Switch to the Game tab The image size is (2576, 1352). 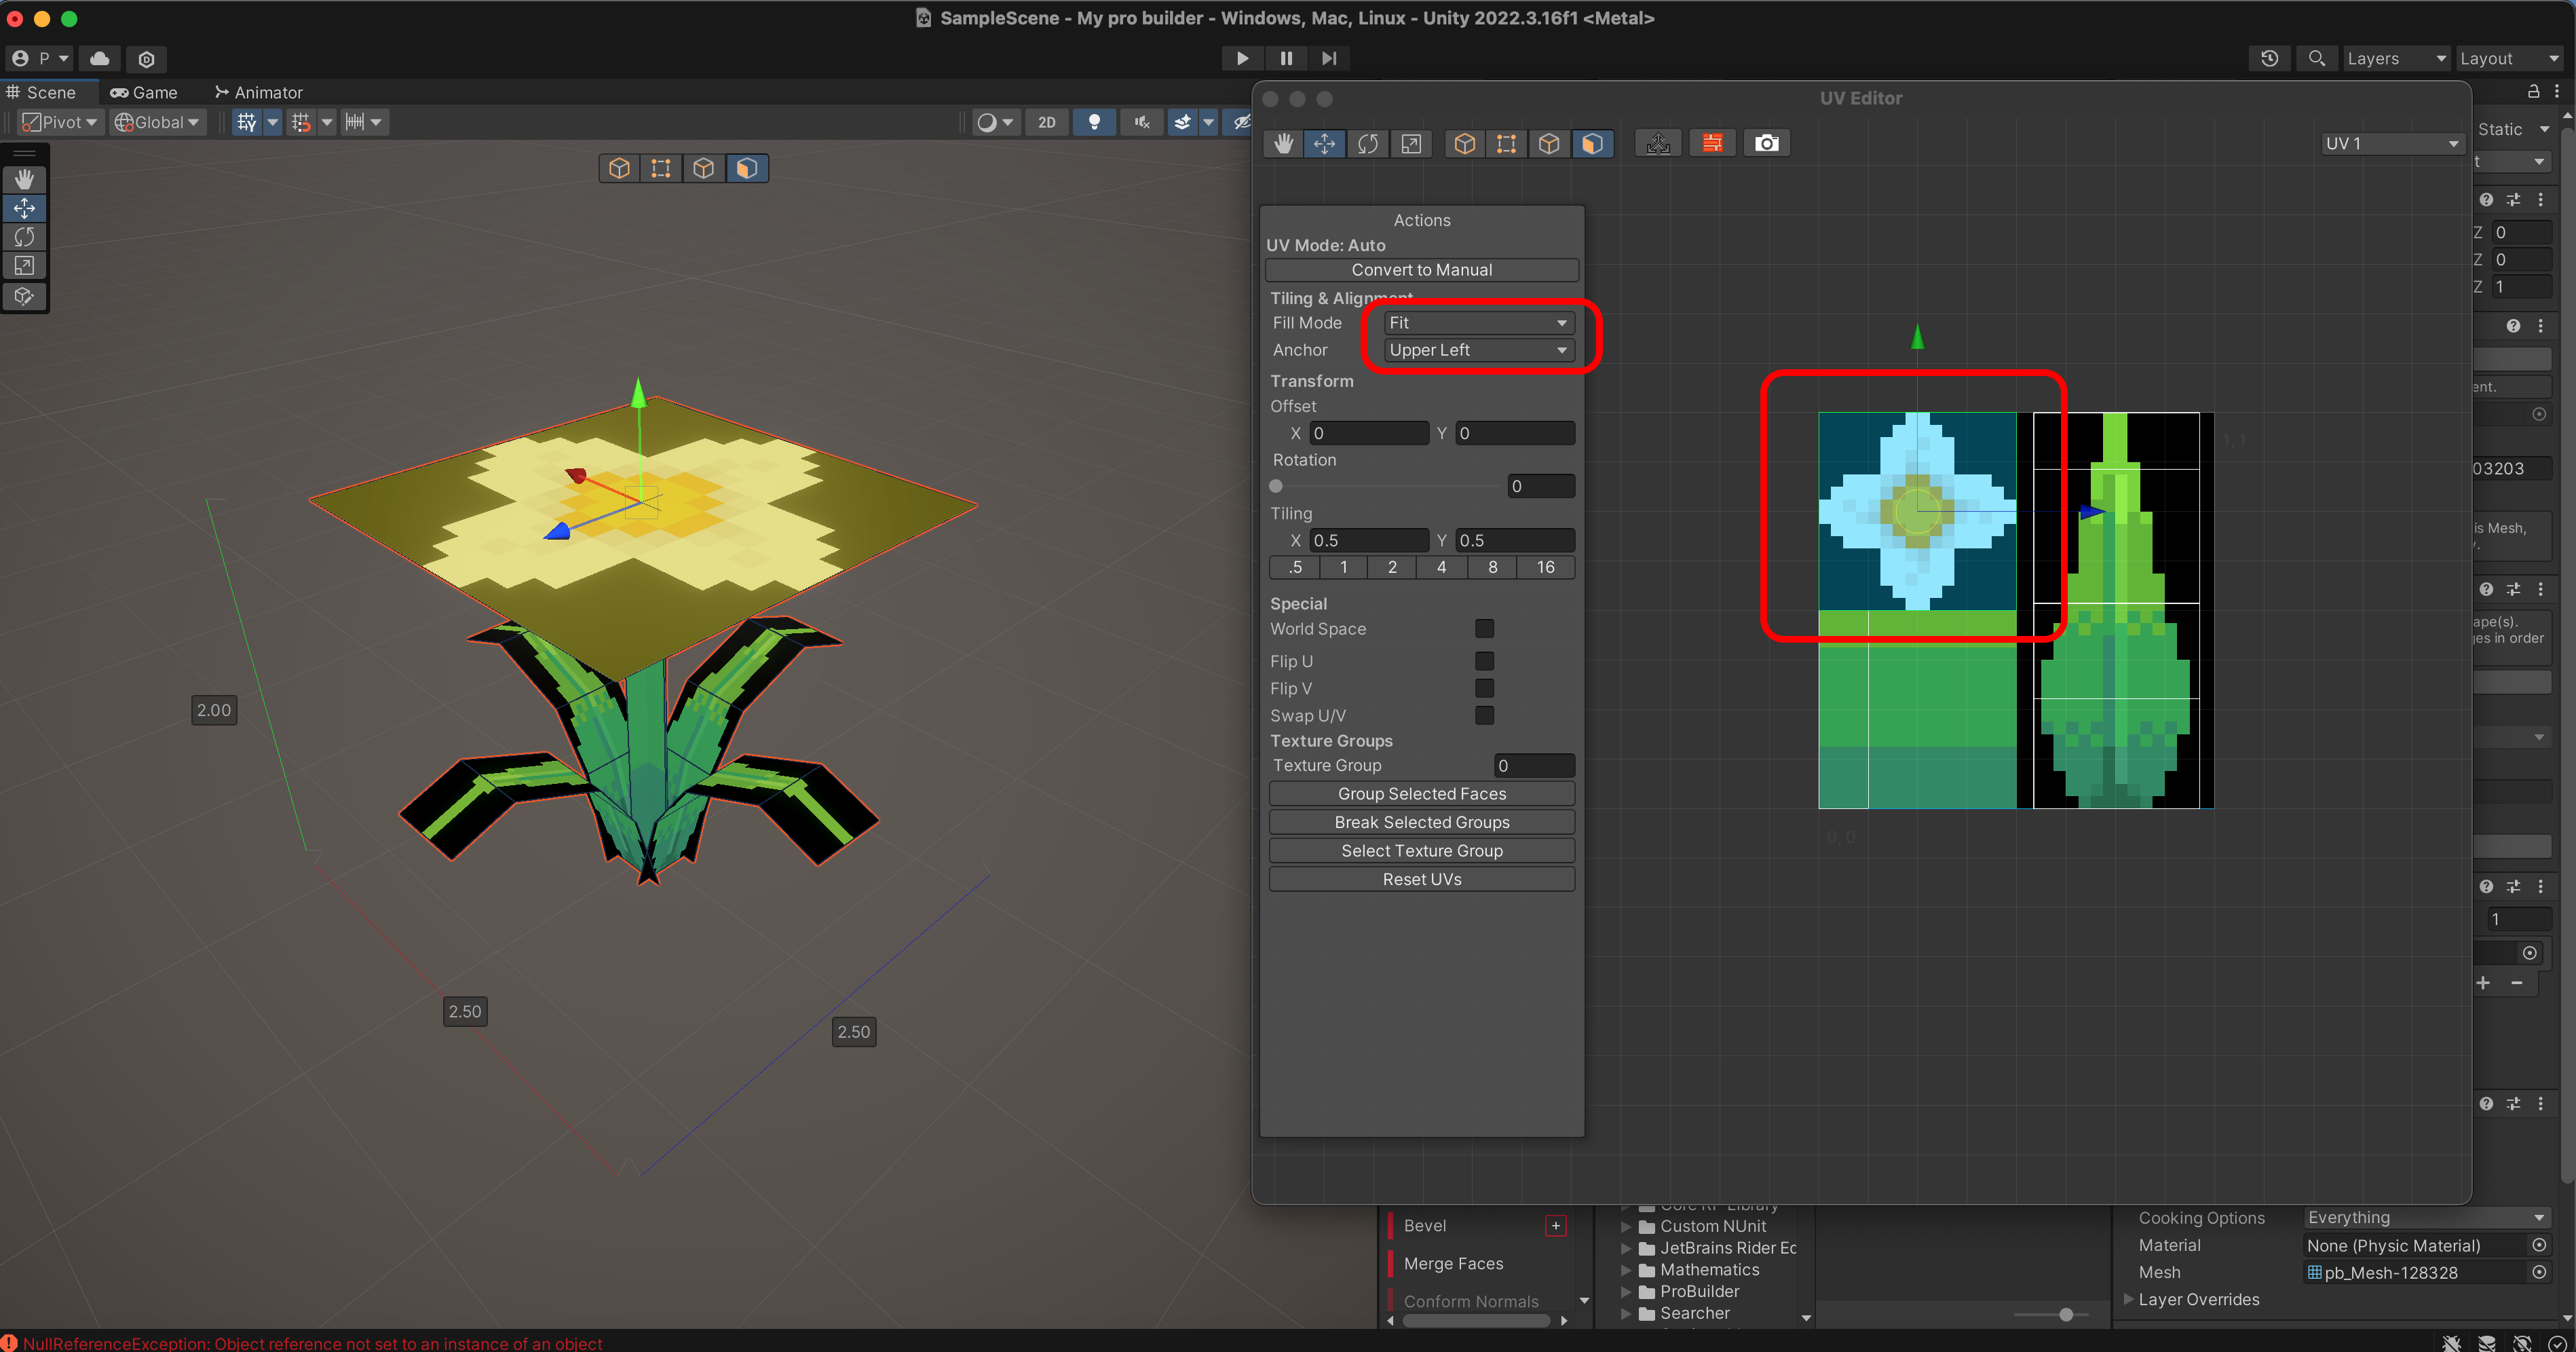(144, 92)
